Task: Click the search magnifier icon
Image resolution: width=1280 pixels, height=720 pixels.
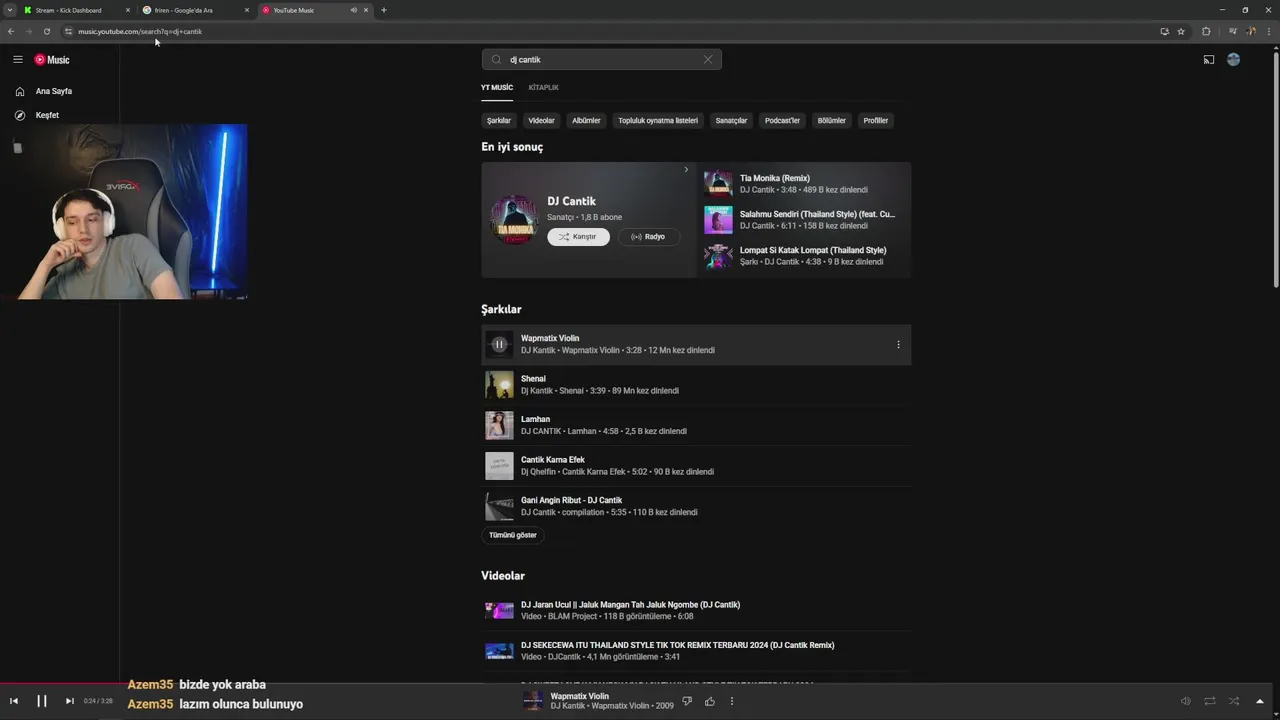Action: [x=496, y=59]
